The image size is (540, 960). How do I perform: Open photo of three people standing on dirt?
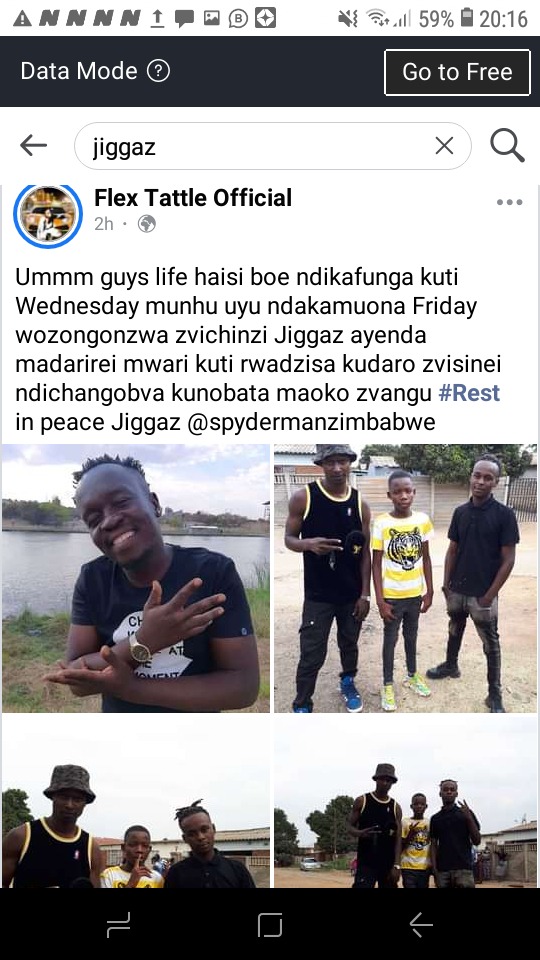click(405, 578)
